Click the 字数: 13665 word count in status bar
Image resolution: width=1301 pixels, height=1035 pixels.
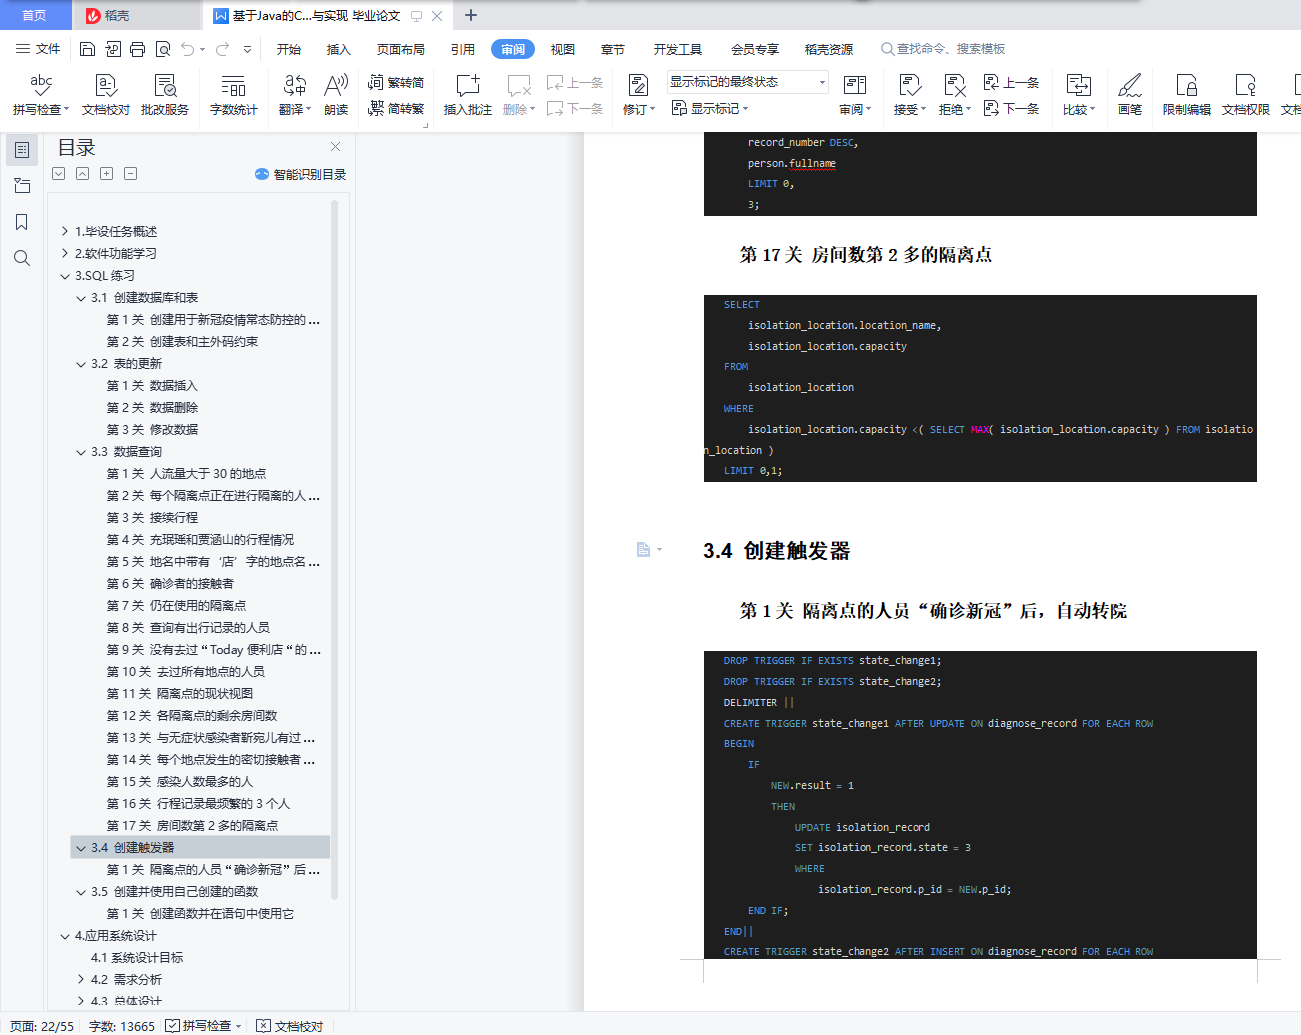pos(122,1026)
